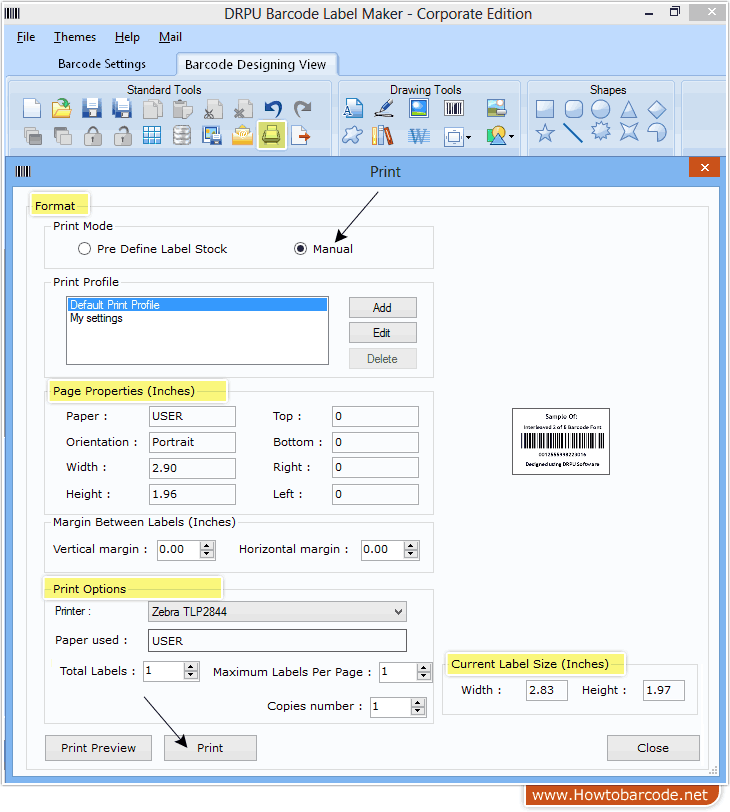Insert picture using the framed image tool

(419, 108)
